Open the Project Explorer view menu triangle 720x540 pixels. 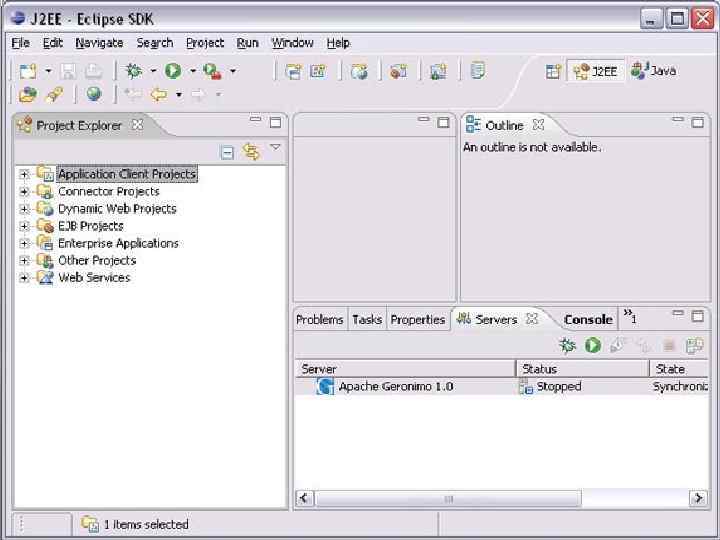click(275, 147)
